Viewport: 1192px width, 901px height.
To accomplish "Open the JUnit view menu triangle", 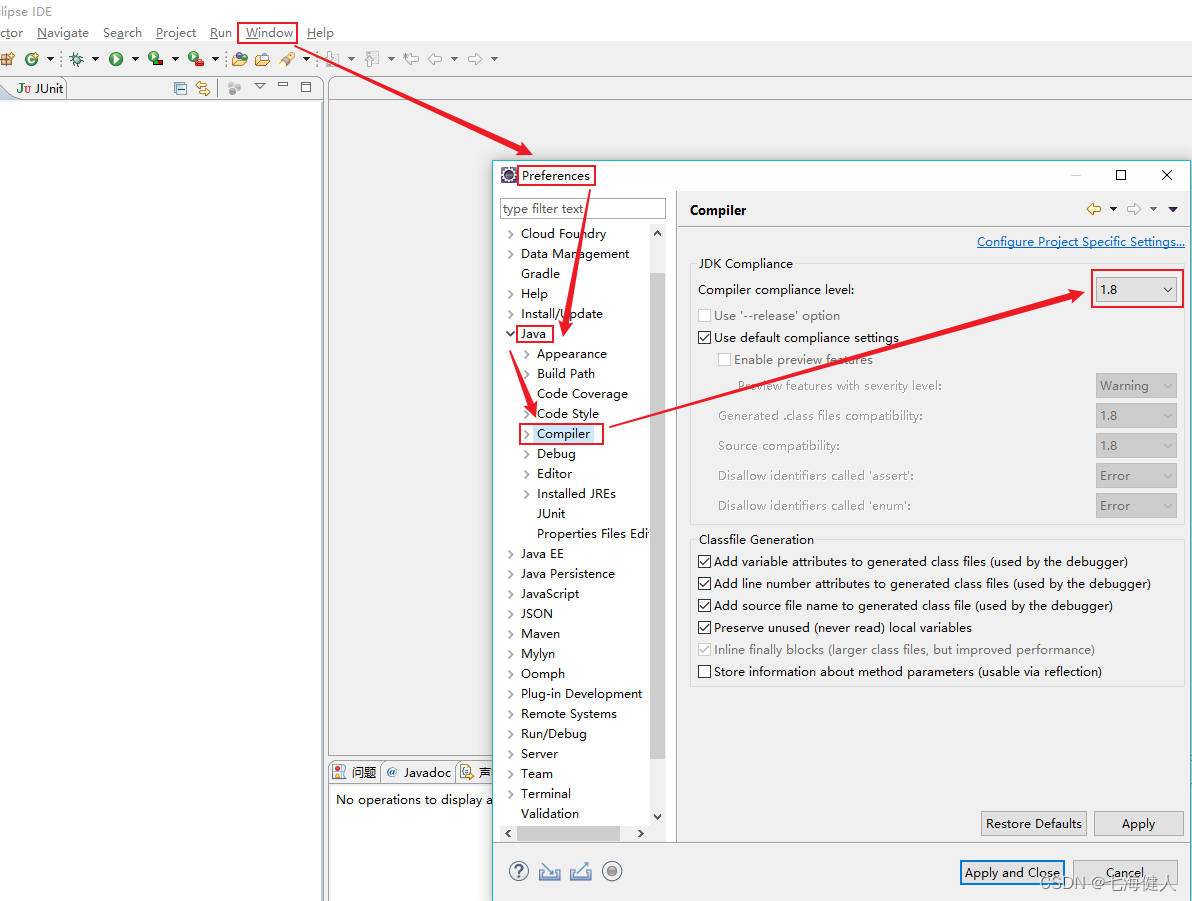I will point(260,86).
